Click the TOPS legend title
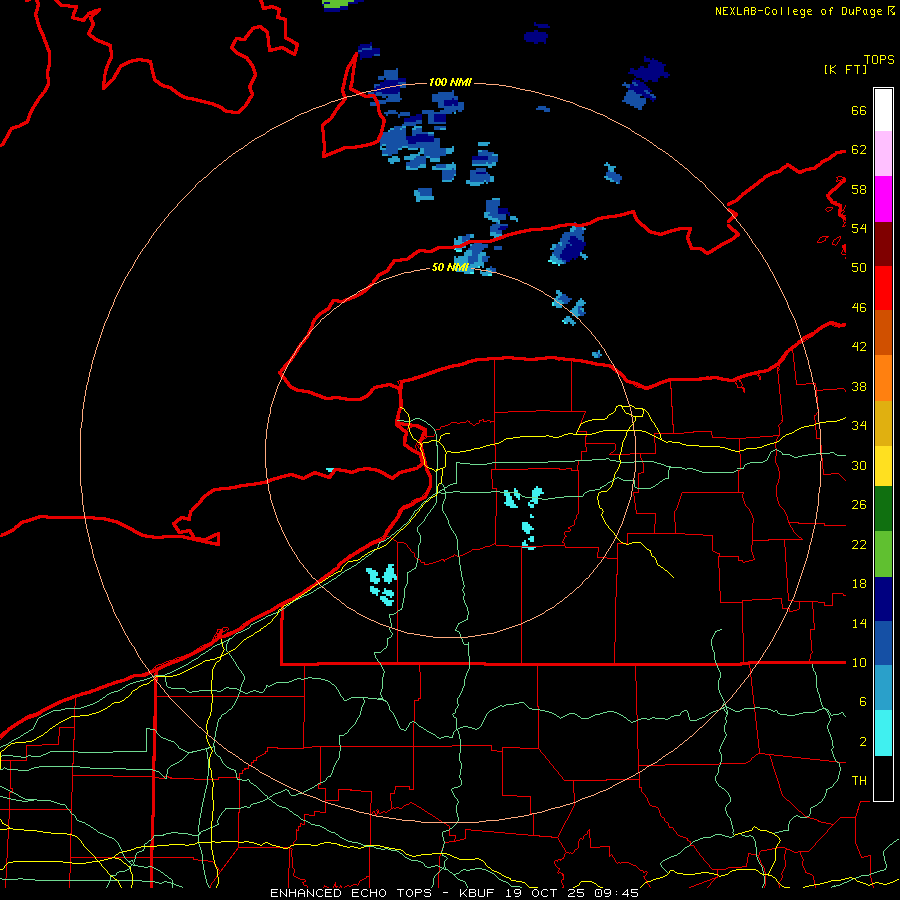Image resolution: width=900 pixels, height=900 pixels. tap(879, 60)
